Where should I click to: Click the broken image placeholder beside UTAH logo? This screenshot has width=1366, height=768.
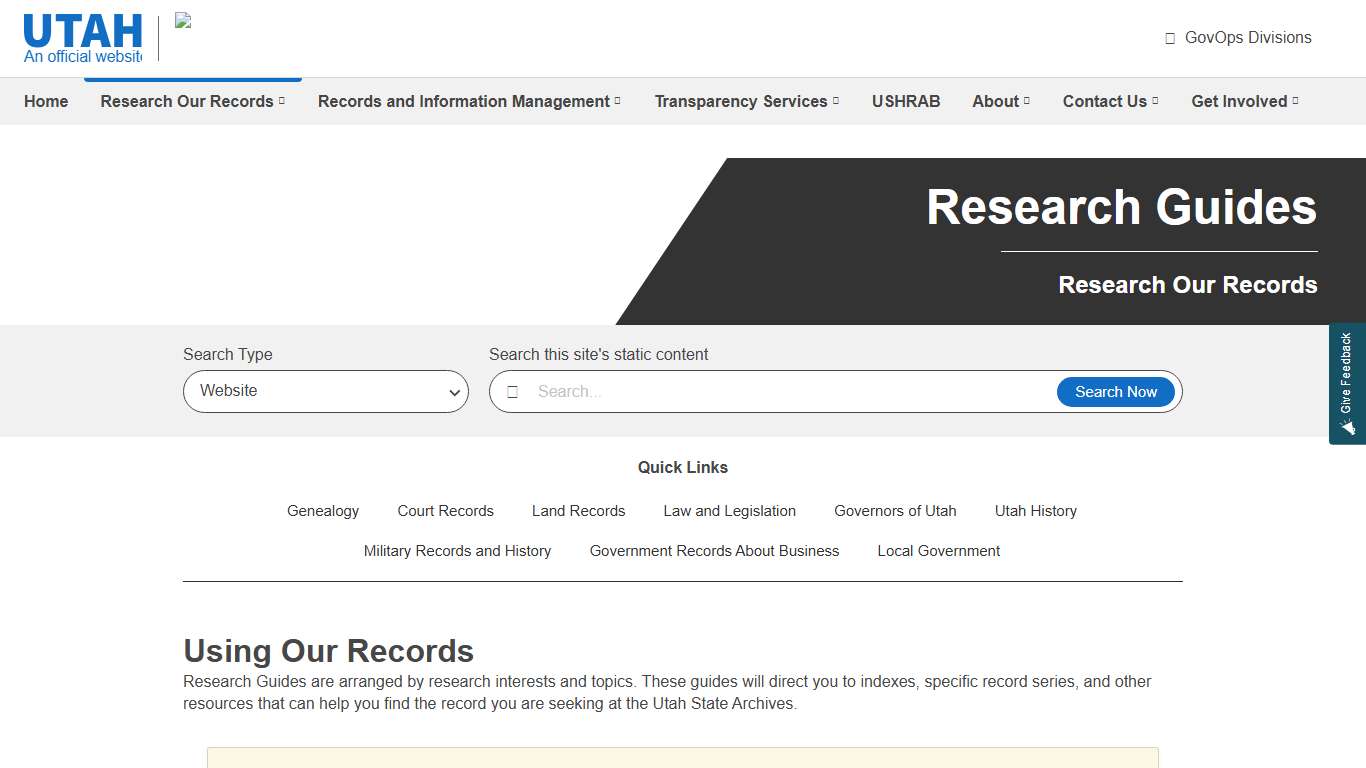point(183,20)
